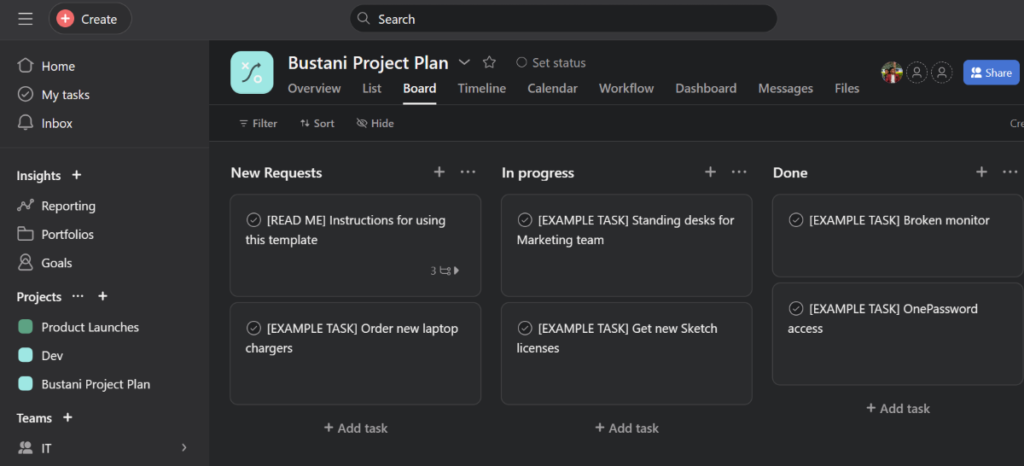Add a section with Insights plus icon
Image resolution: width=1024 pixels, height=466 pixels.
coord(77,175)
